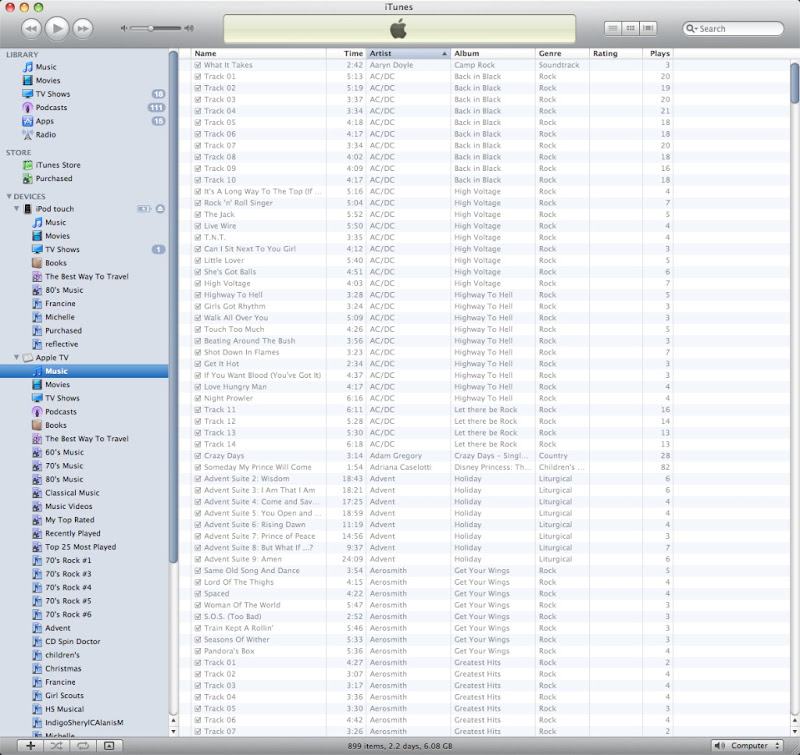Show or hide the artwork viewer

point(109,745)
